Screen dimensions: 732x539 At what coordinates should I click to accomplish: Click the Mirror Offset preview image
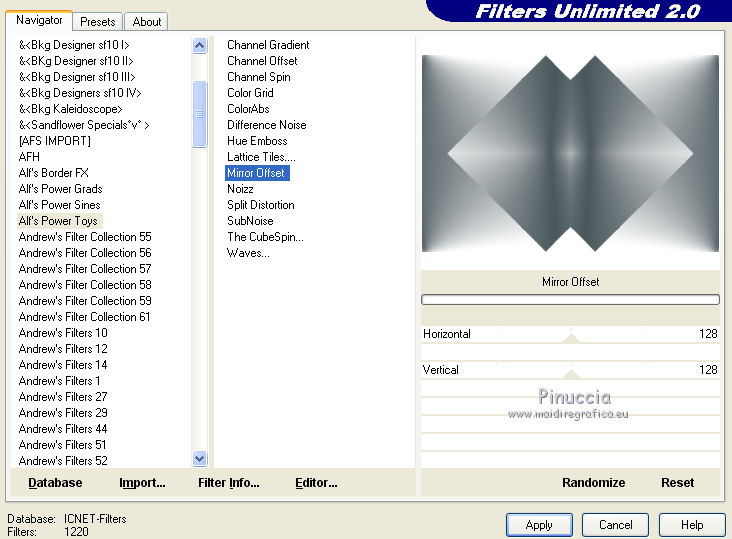(570, 154)
